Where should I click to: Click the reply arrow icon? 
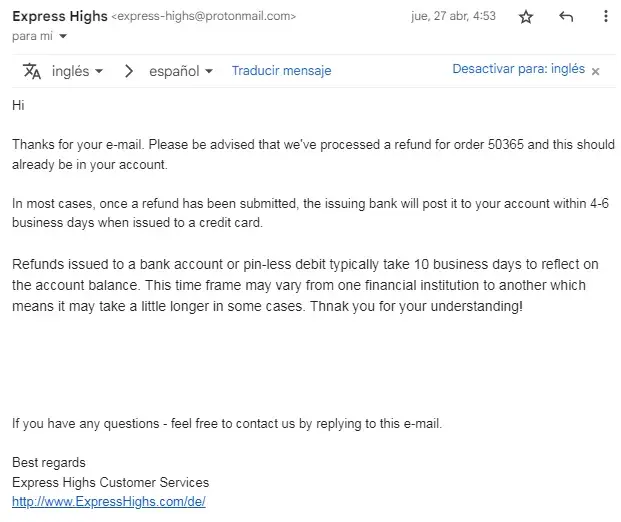pyautogui.click(x=566, y=17)
